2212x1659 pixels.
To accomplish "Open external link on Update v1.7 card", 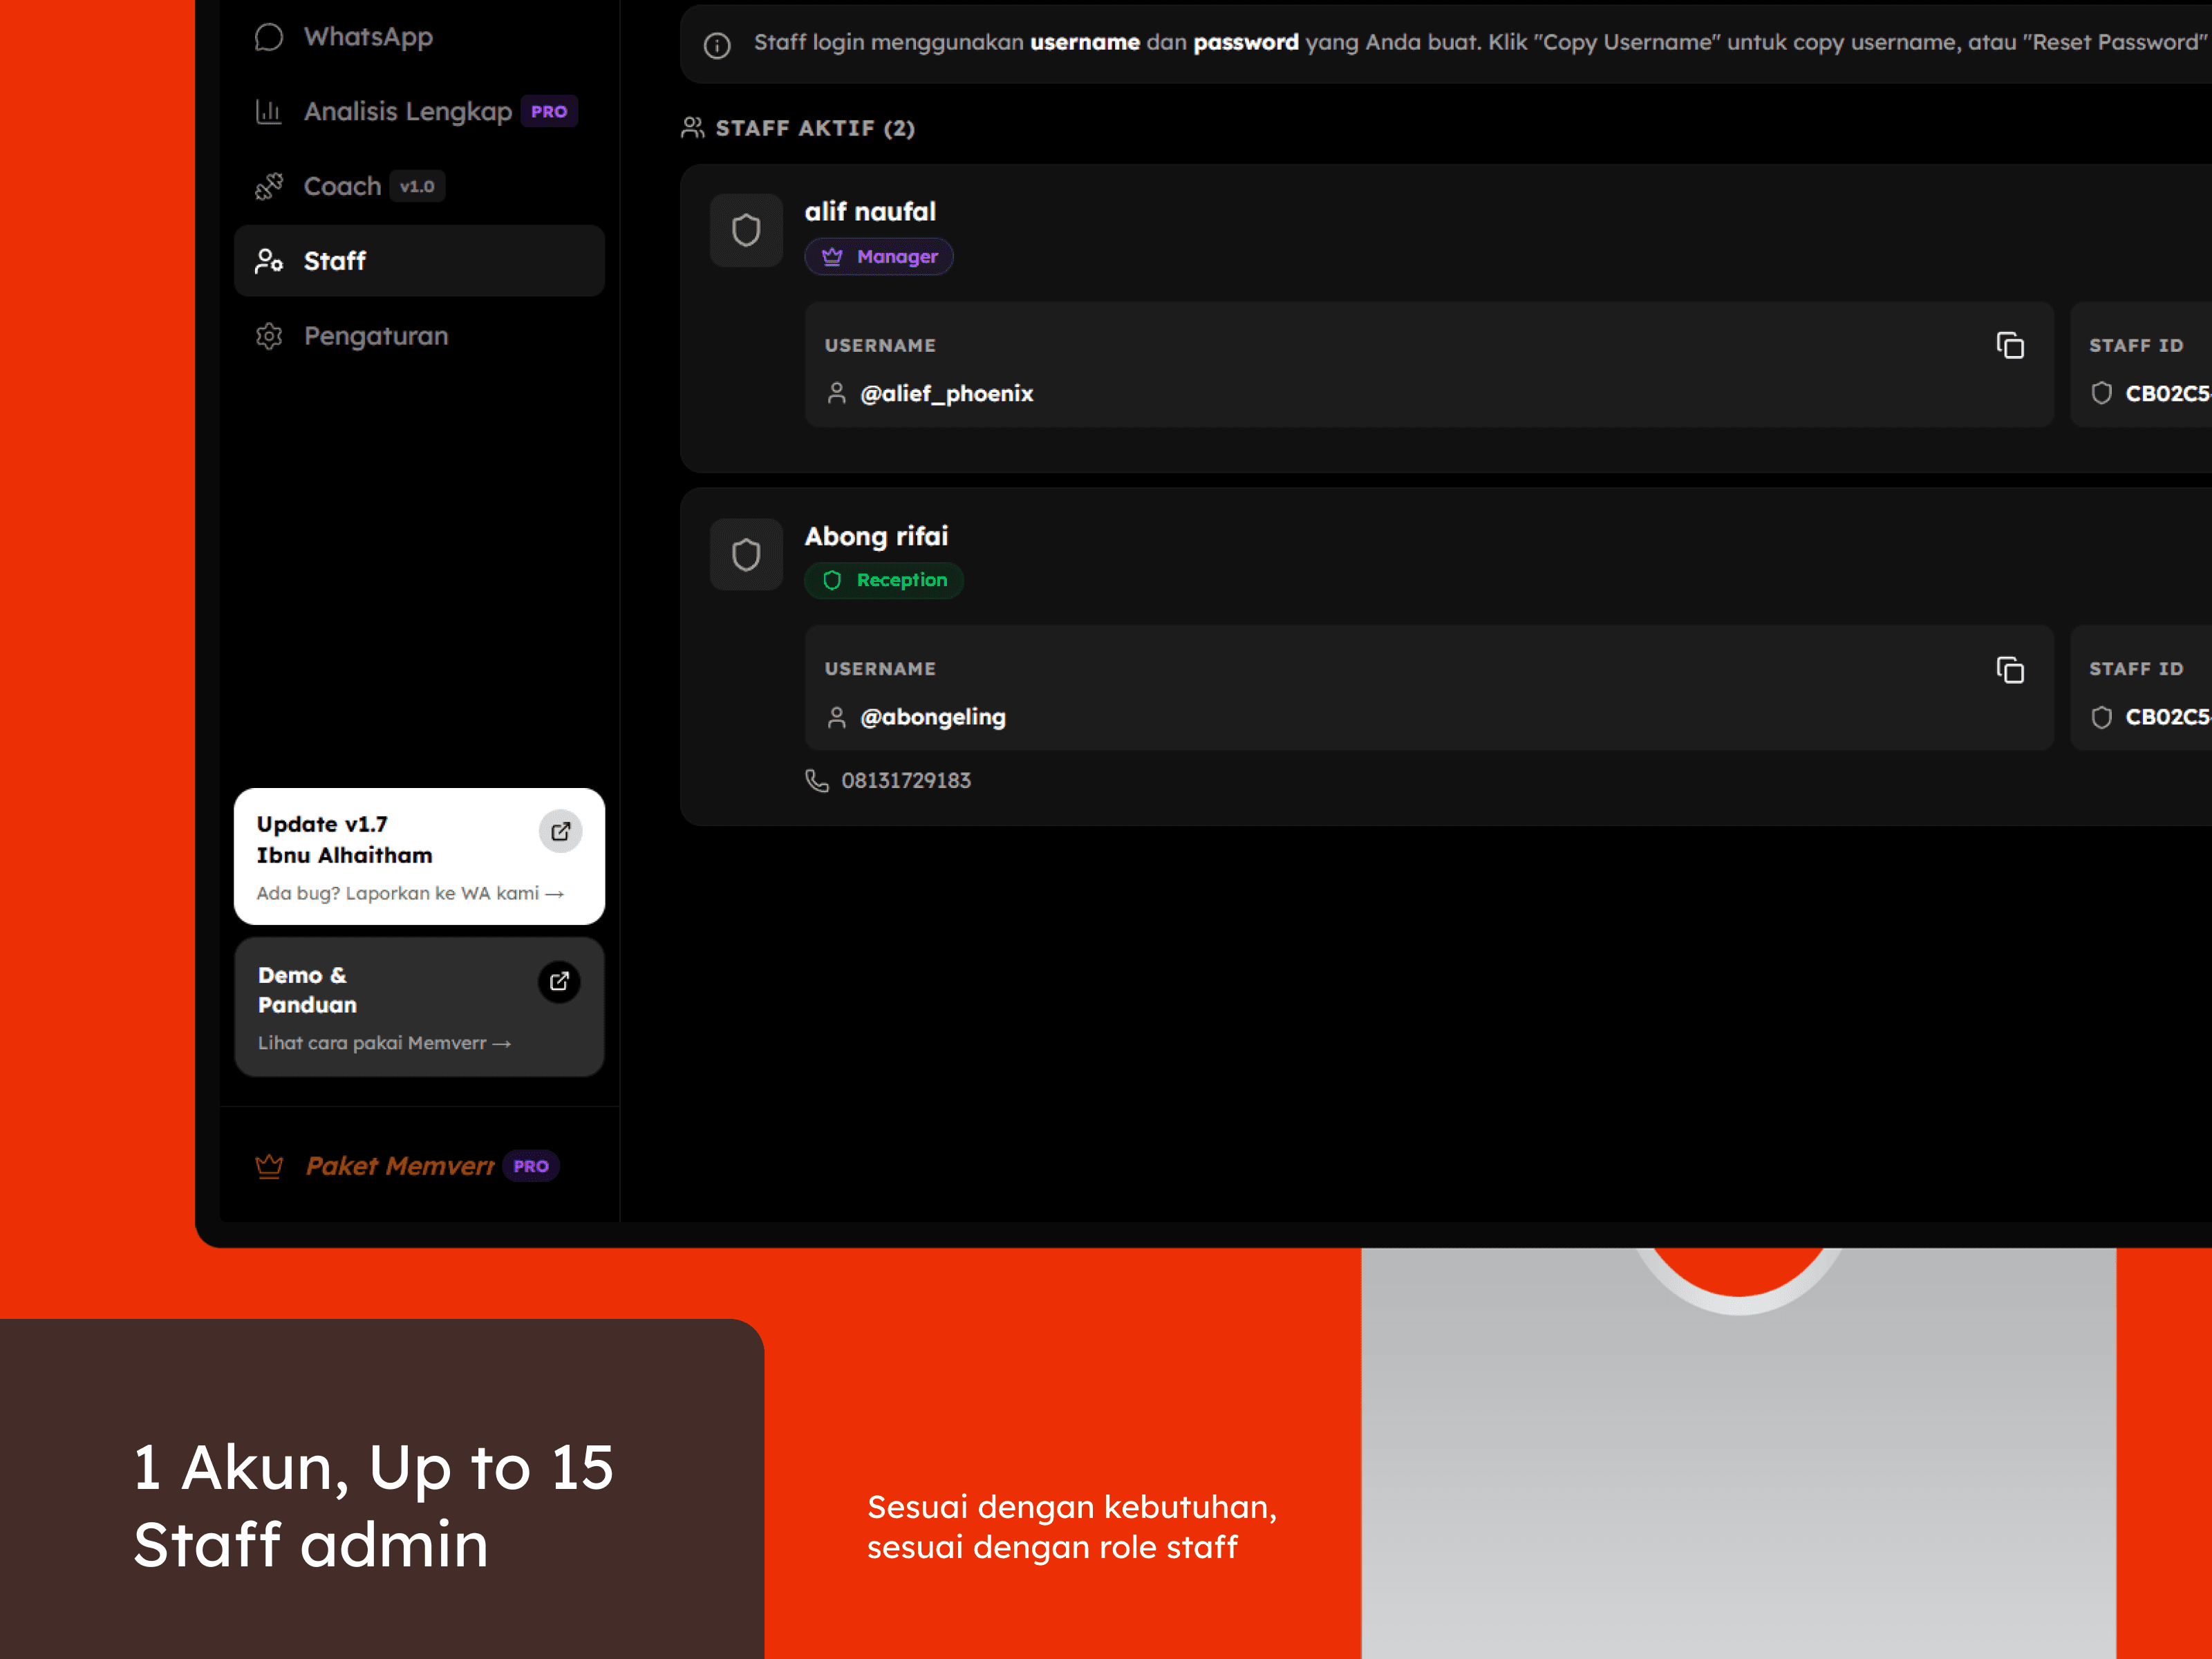I will coord(560,831).
